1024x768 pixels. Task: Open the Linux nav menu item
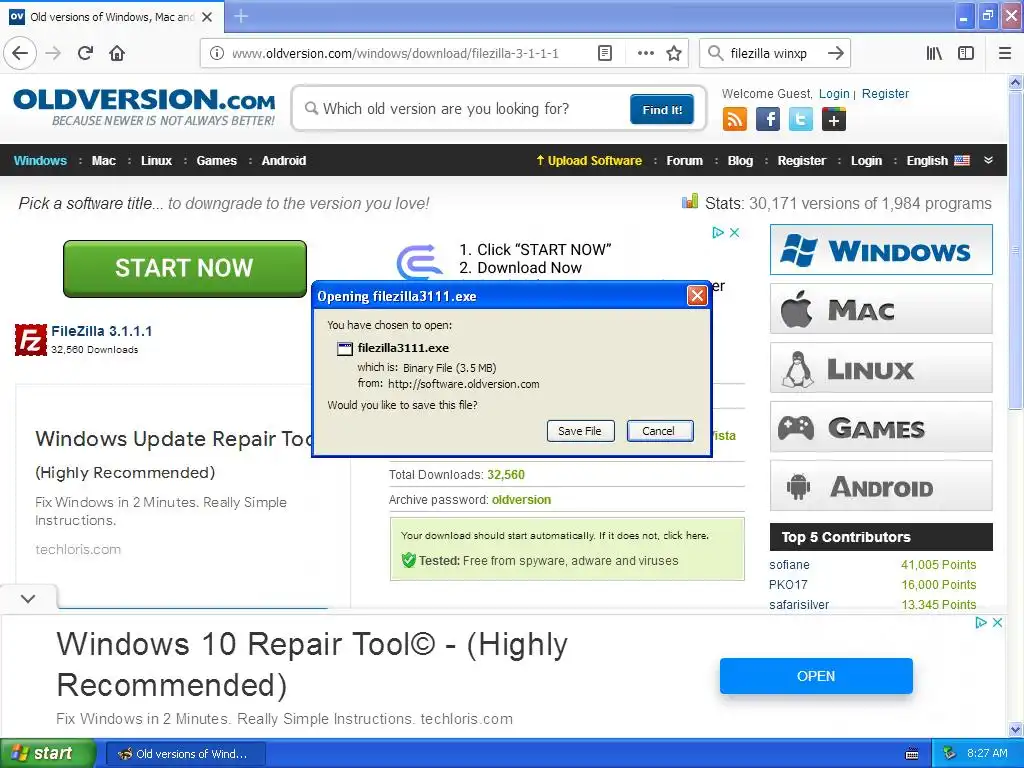156,161
